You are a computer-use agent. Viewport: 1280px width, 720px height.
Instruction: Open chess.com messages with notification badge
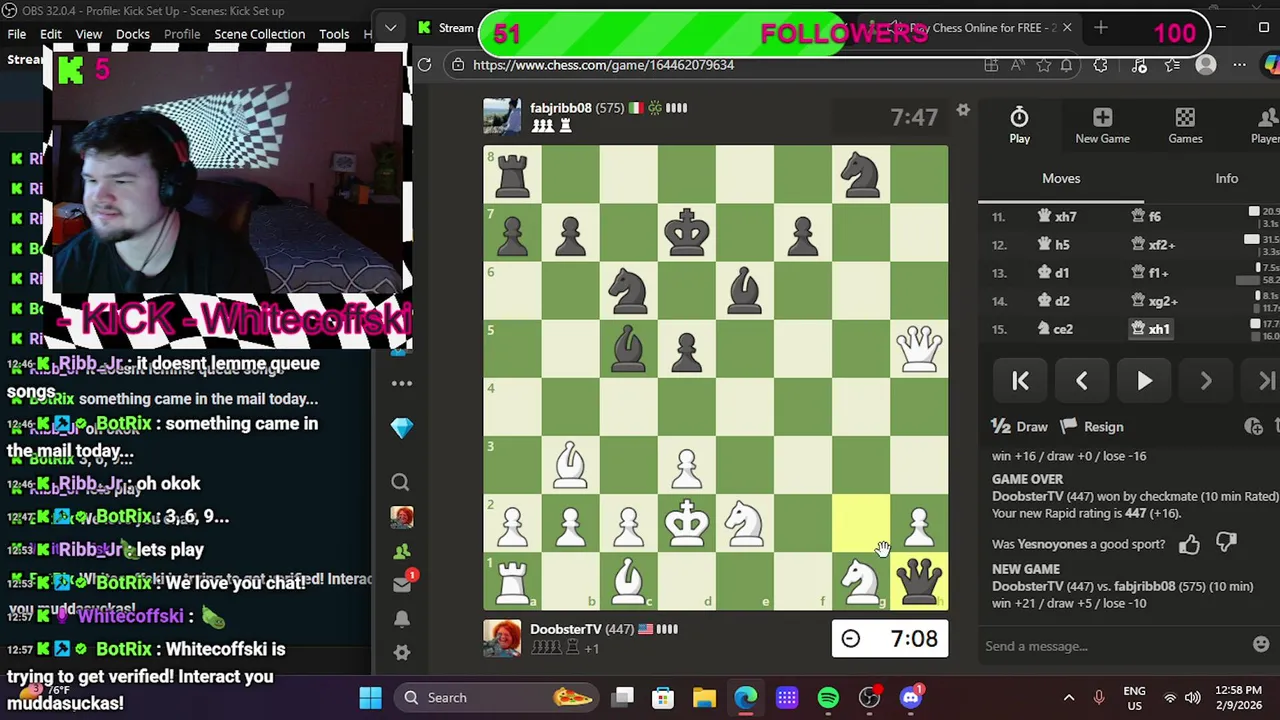coord(402,583)
